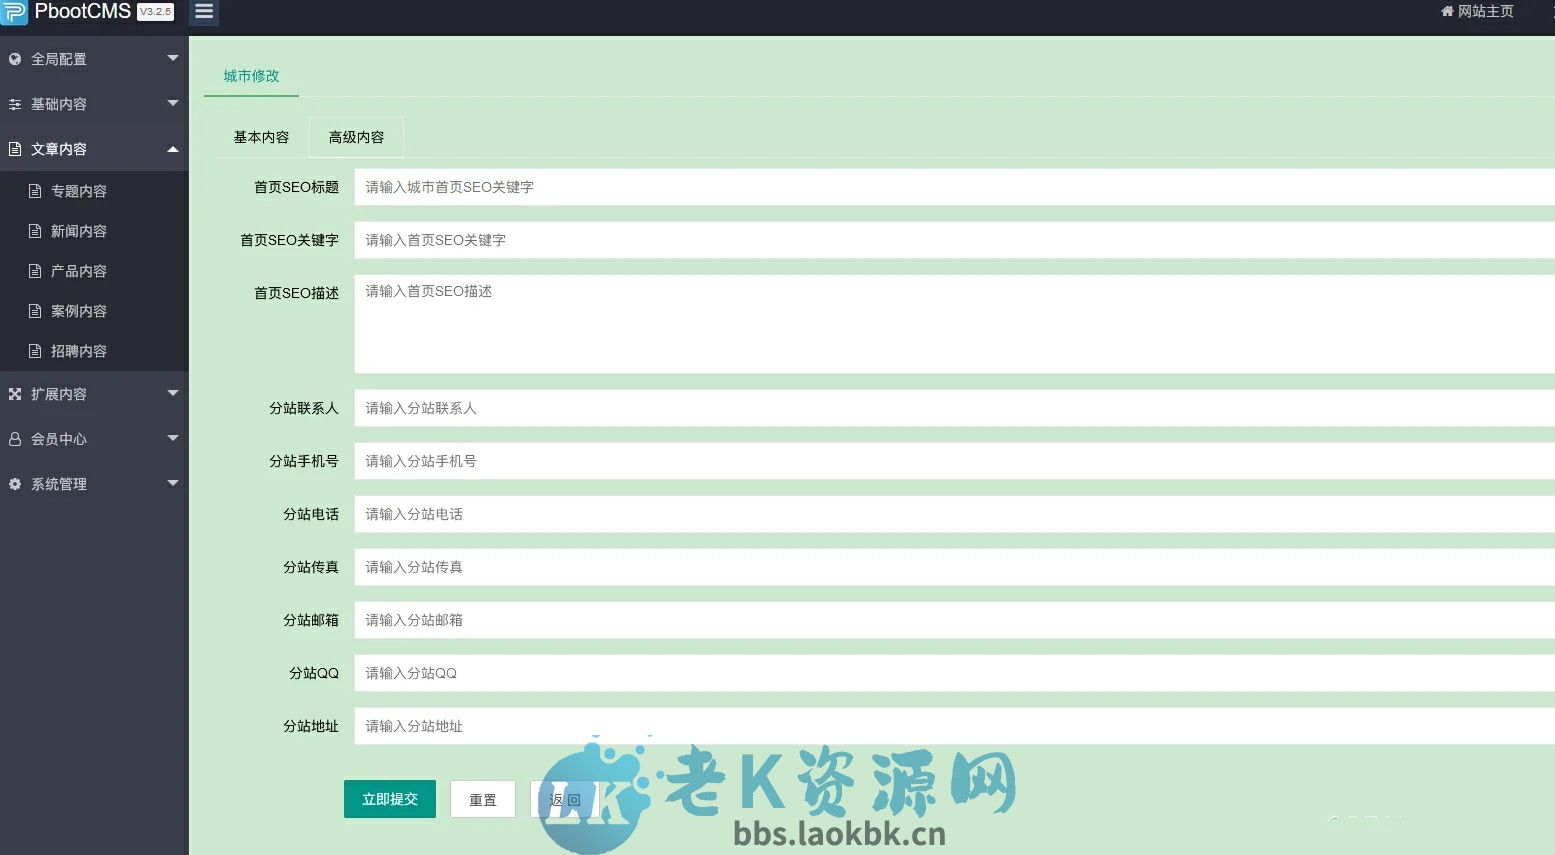Open 新闻内容 from the sidebar
The width and height of the screenshot is (1555, 855).
point(79,230)
